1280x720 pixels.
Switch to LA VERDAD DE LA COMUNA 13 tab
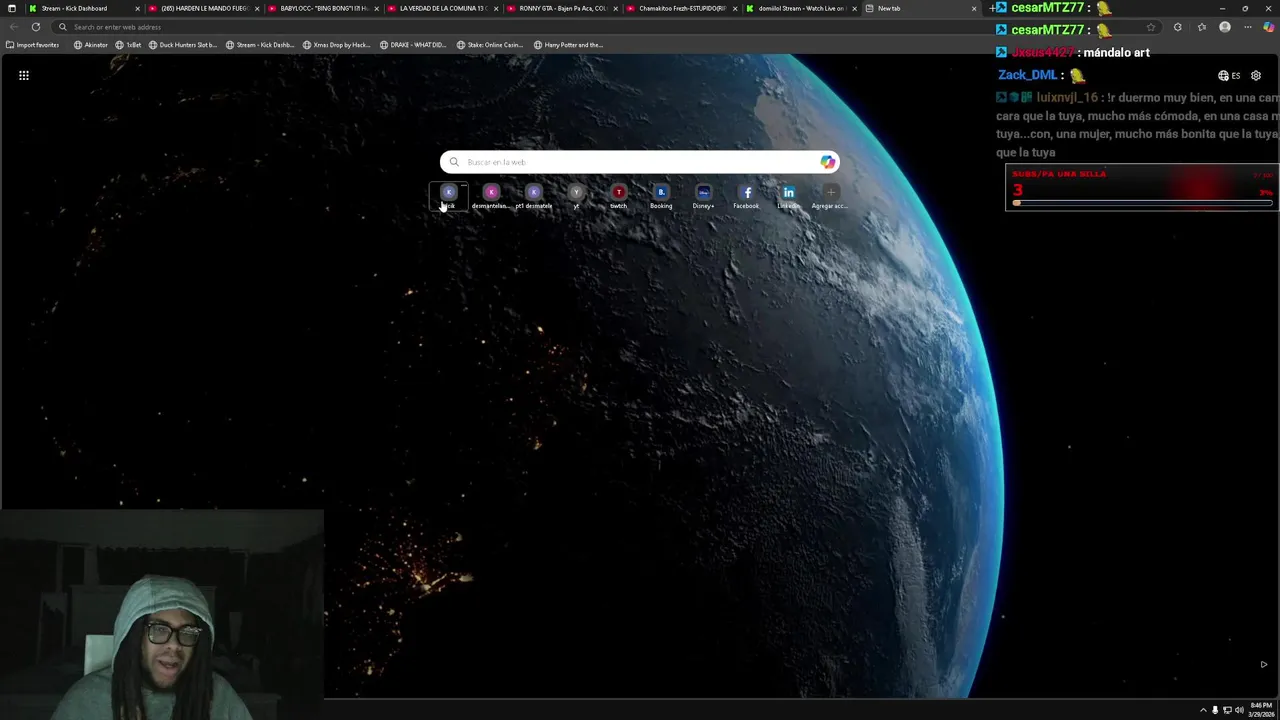click(x=443, y=8)
